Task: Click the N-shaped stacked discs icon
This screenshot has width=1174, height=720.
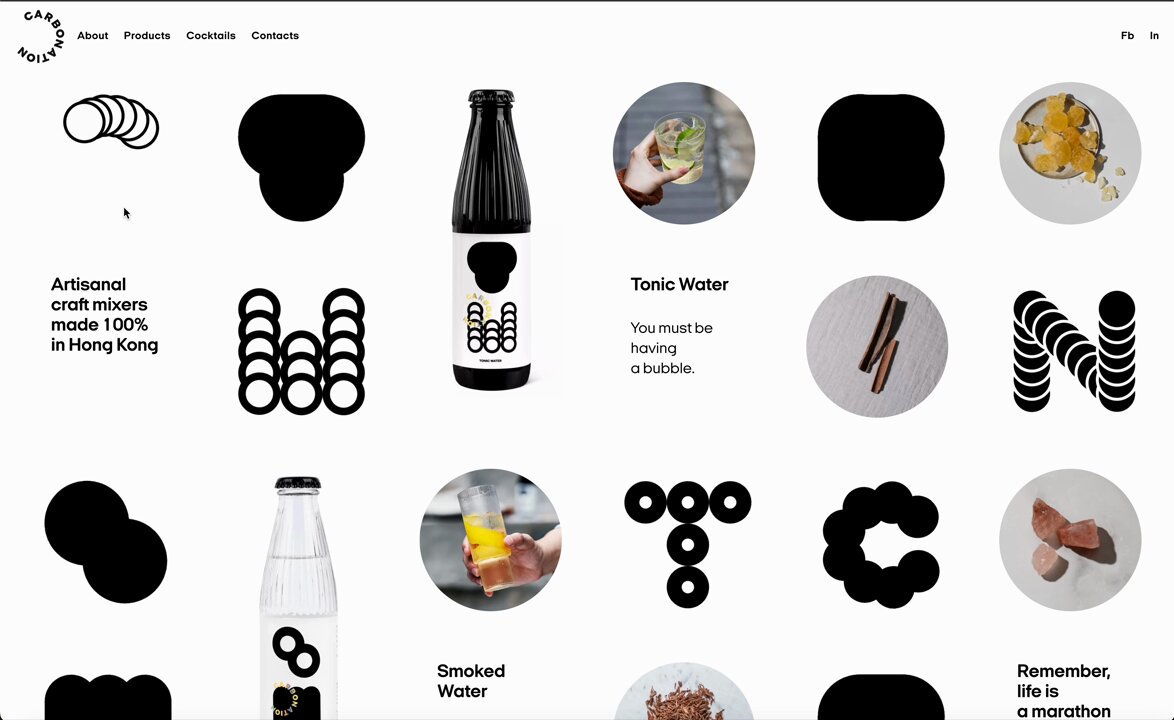Action: pos(1074,351)
